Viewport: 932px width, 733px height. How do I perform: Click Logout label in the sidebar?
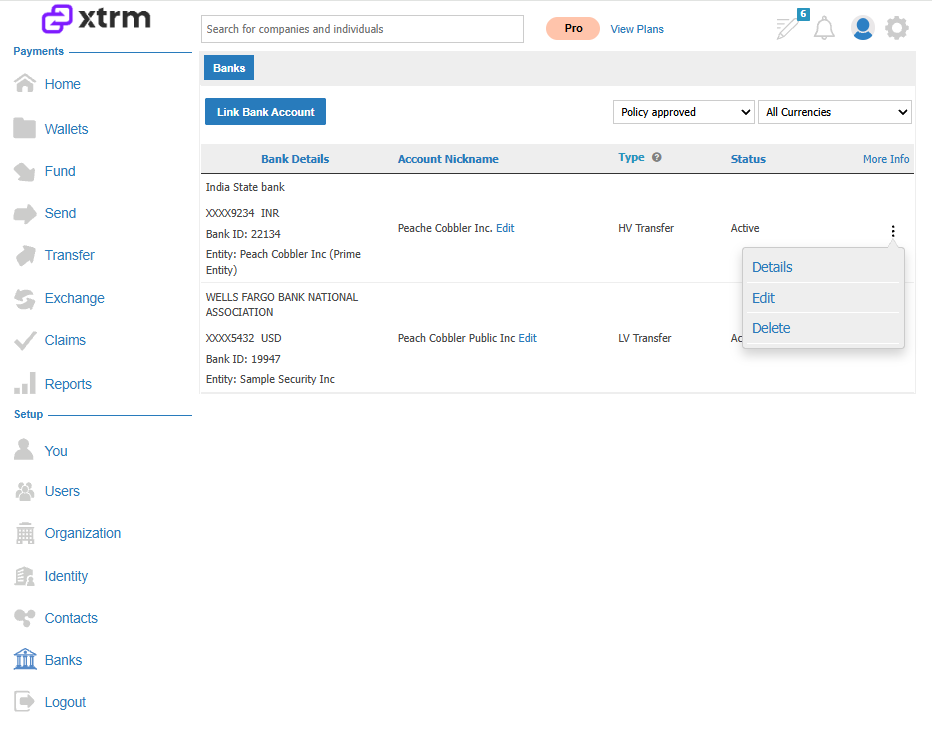click(x=65, y=703)
